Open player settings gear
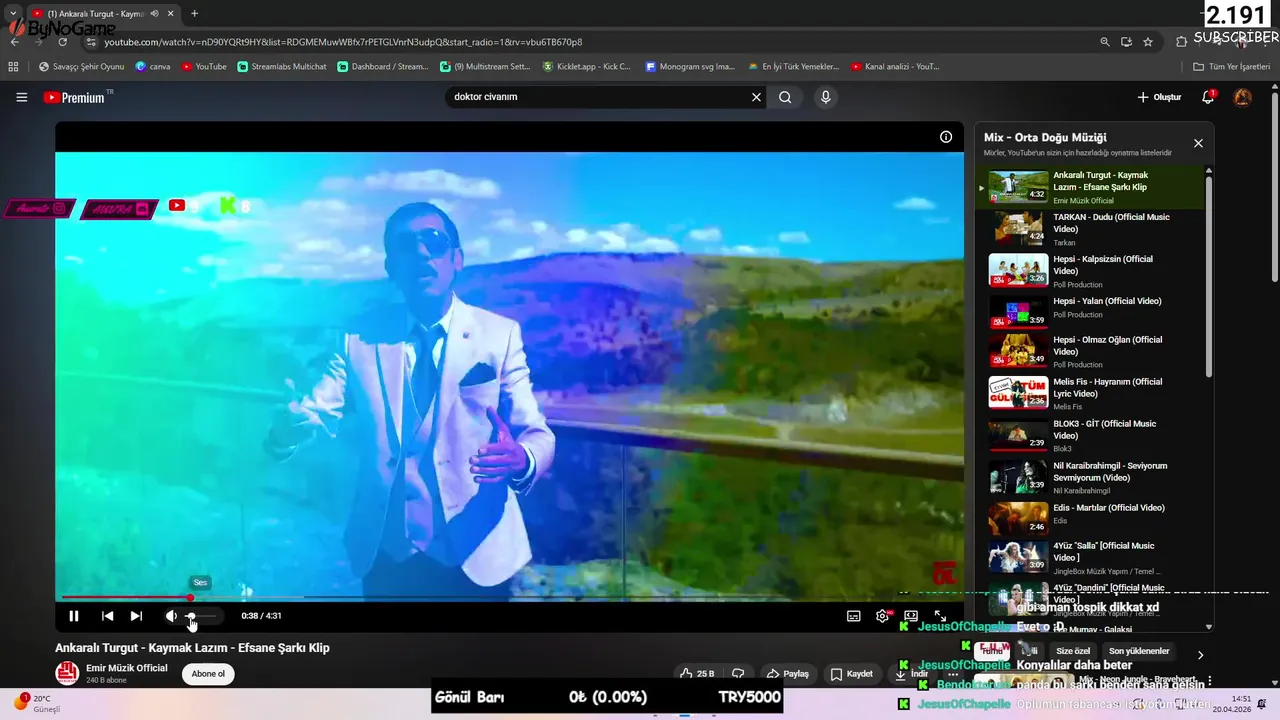The width and height of the screenshot is (1280, 720). pos(882,616)
